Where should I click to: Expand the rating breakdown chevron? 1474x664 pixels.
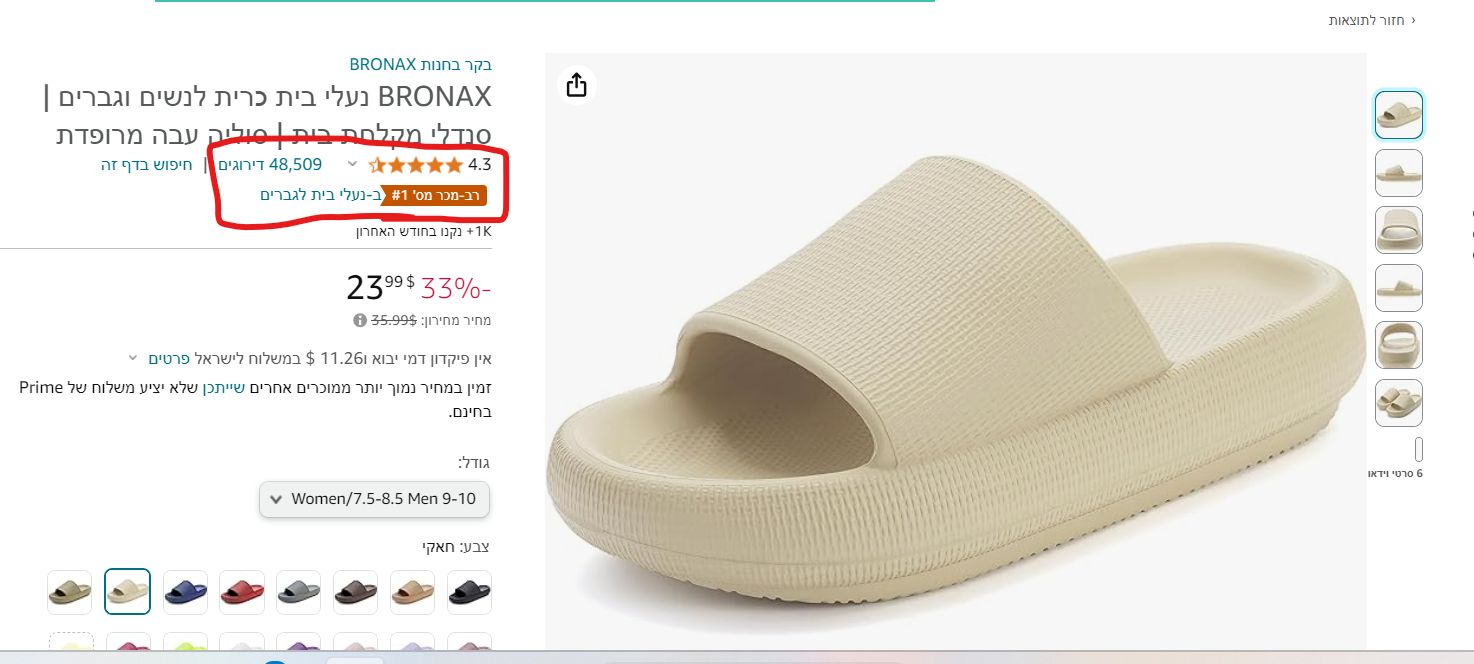pyautogui.click(x=352, y=165)
